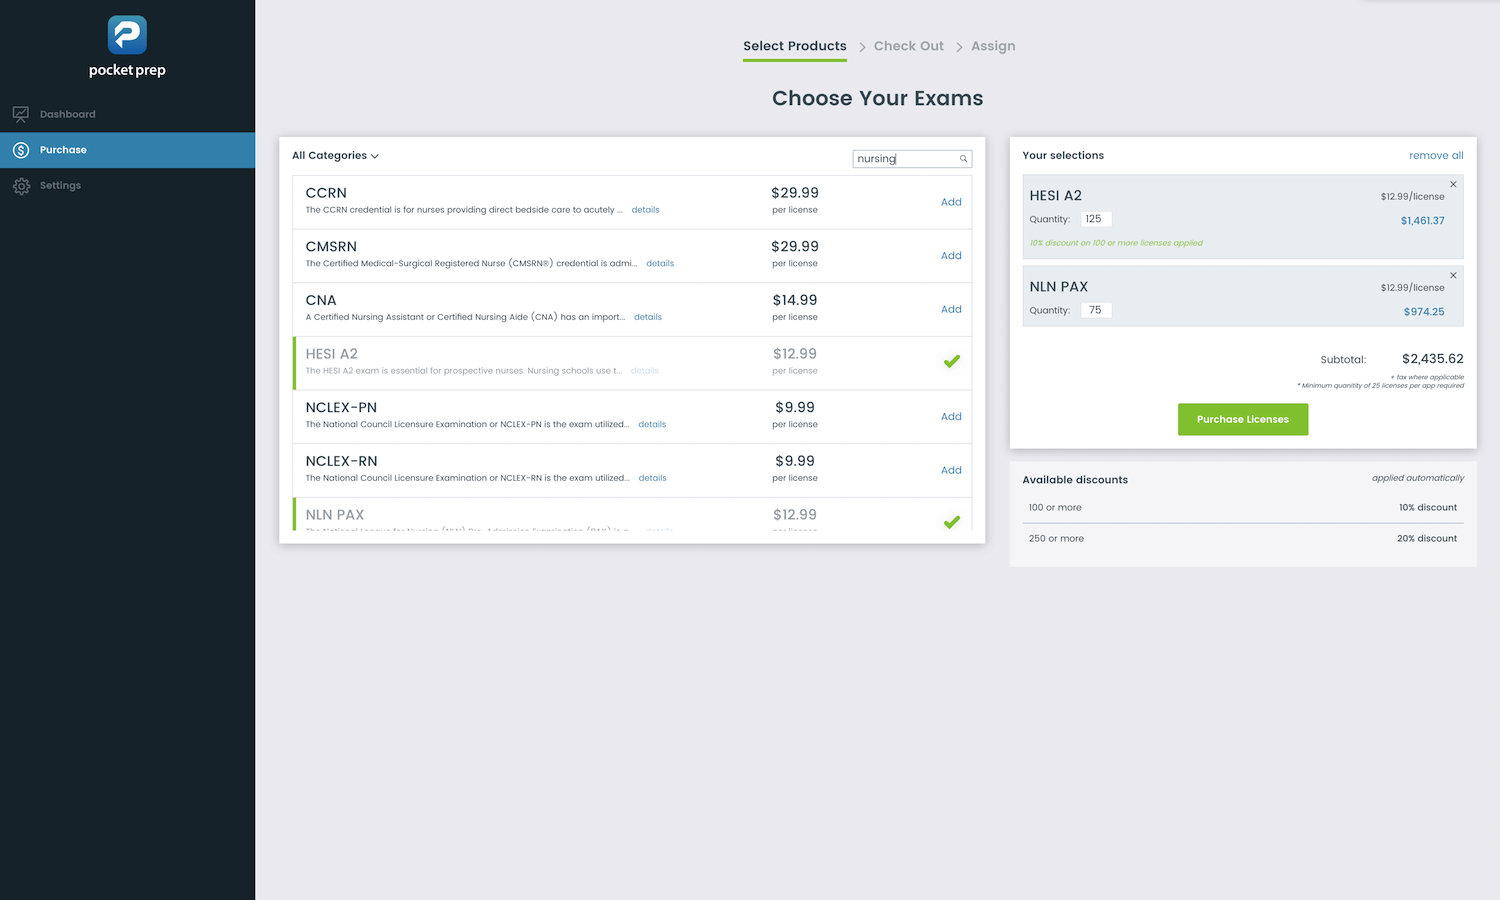Remove HESI A2 with its X icon
Image resolution: width=1500 pixels, height=900 pixels.
pyautogui.click(x=1453, y=185)
